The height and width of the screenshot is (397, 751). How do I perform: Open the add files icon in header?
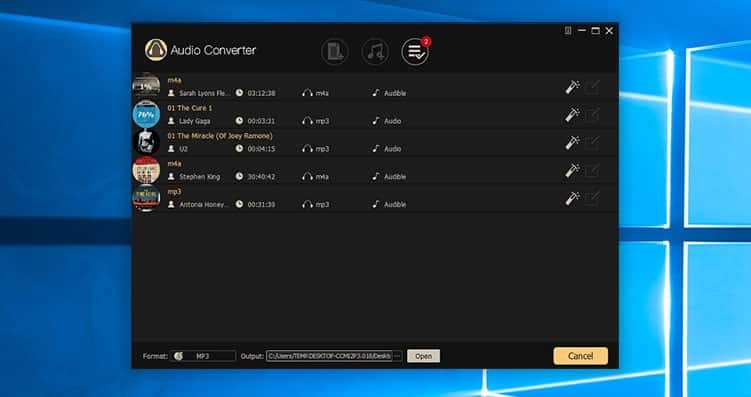click(335, 52)
